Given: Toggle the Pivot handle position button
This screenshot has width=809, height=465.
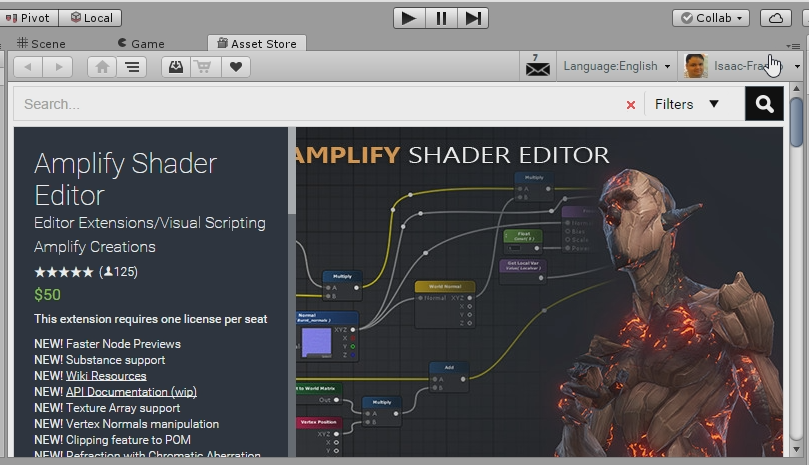Looking at the screenshot, I should pyautogui.click(x=29, y=18).
